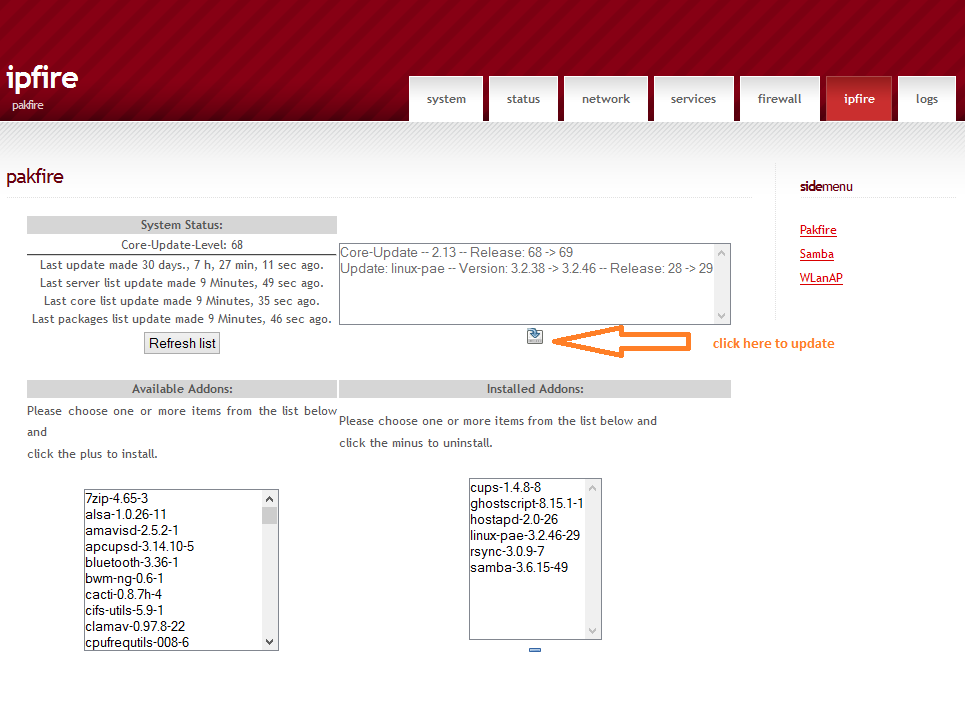Select bwm-ng-0.6-1 in available addons
966x708 pixels.
click(173, 579)
